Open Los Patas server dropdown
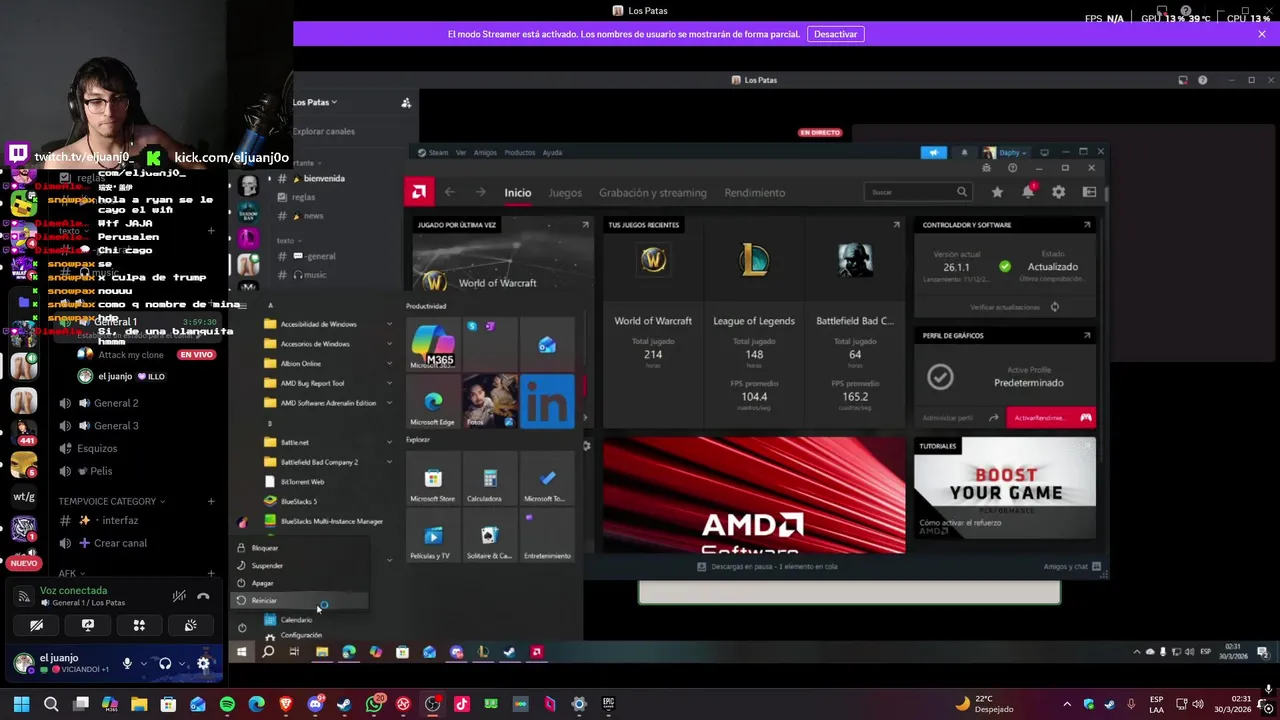 tap(315, 102)
